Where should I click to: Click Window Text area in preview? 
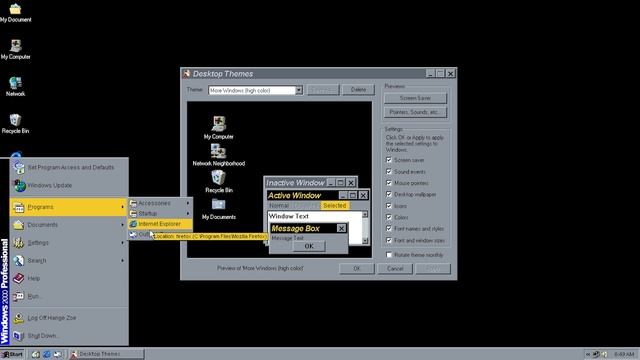[289, 216]
